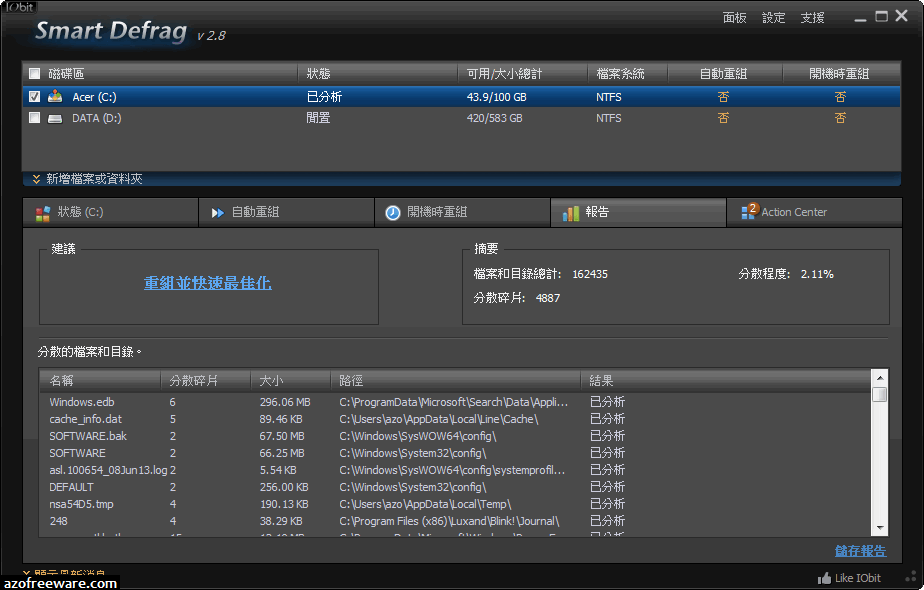The height and width of the screenshot is (590, 924).
Task: Sort fragmented list by 名稱 header
Action: (100, 381)
